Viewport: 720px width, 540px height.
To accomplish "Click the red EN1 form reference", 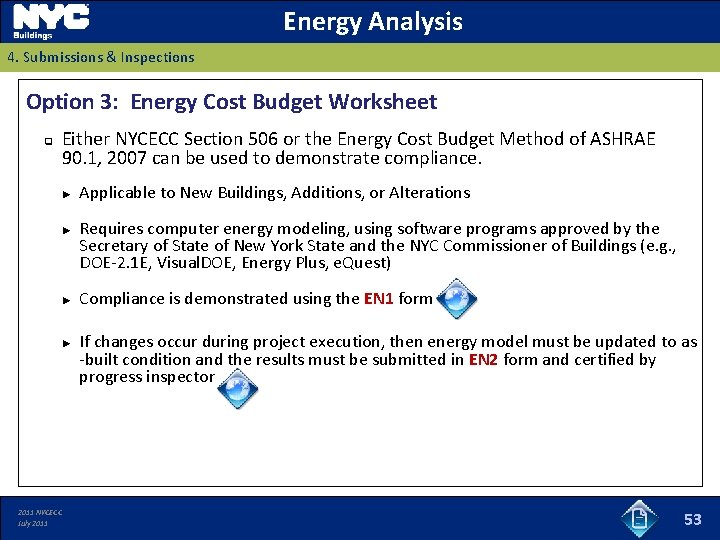I will [378, 298].
